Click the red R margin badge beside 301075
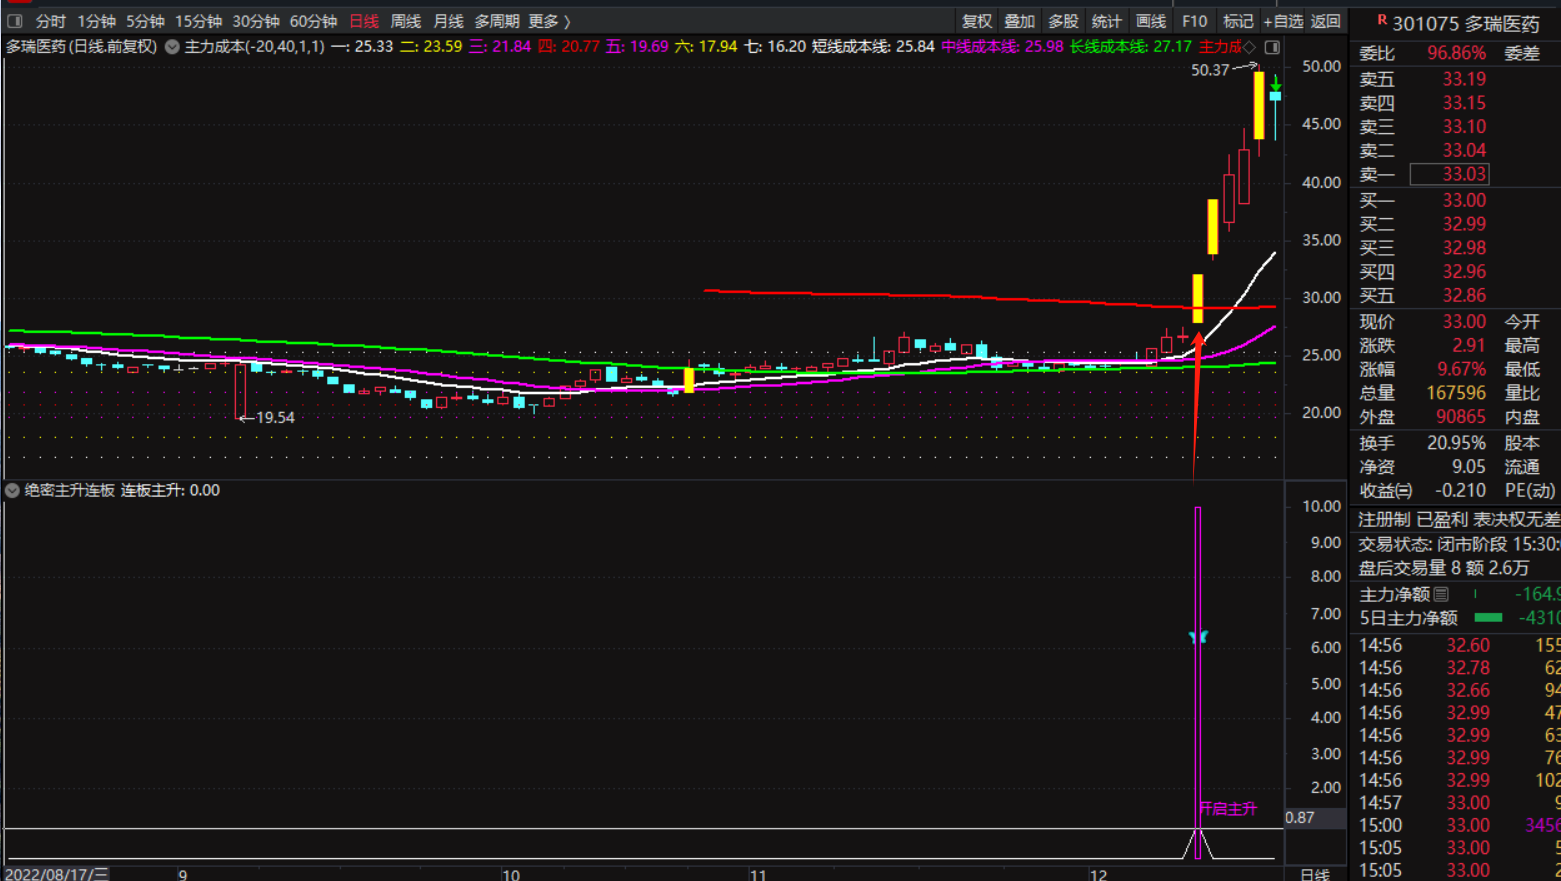The height and width of the screenshot is (881, 1561). [x=1381, y=20]
